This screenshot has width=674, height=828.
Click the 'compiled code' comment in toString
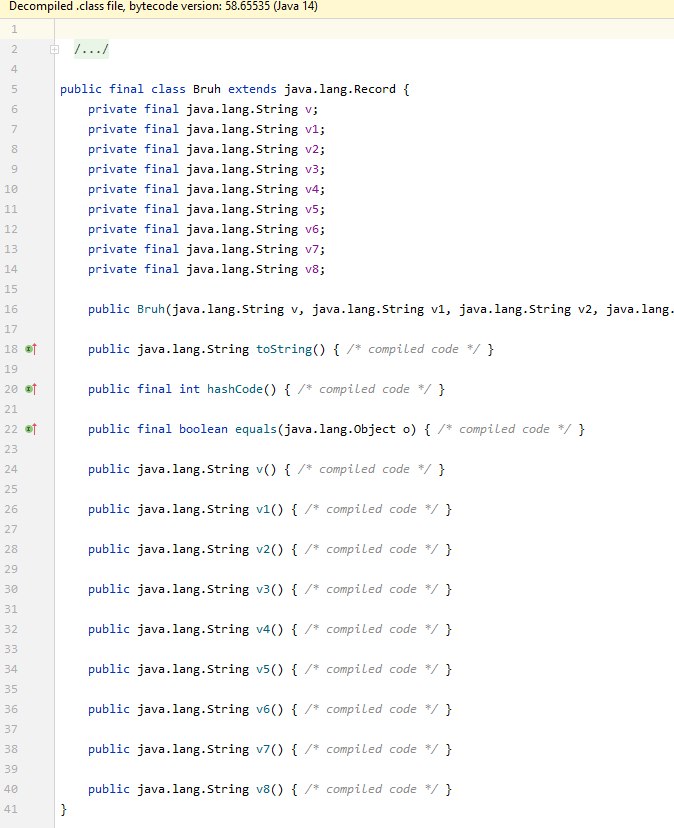(x=413, y=349)
